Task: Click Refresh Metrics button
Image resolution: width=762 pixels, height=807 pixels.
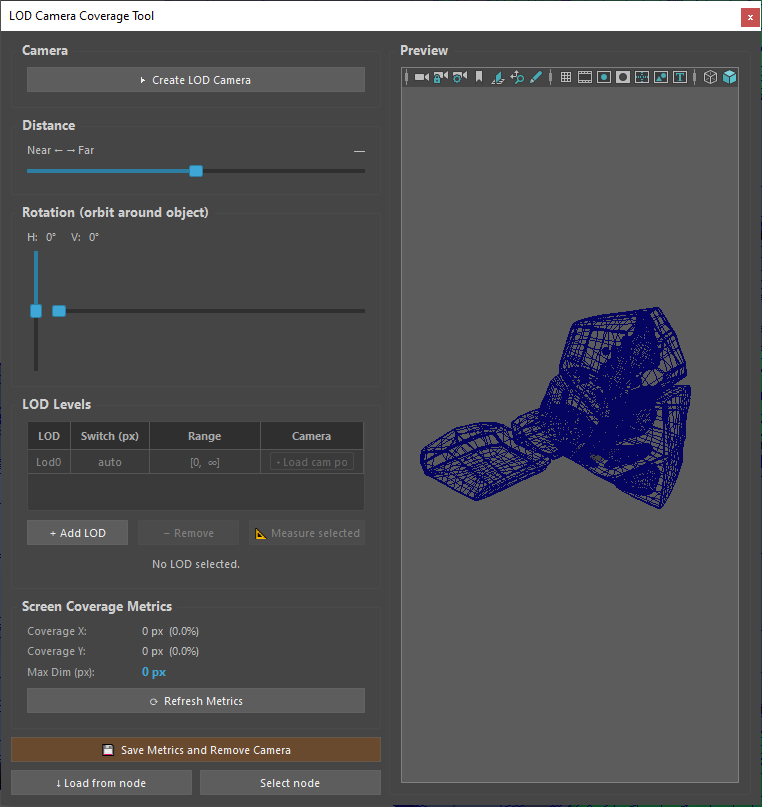Action: point(196,701)
